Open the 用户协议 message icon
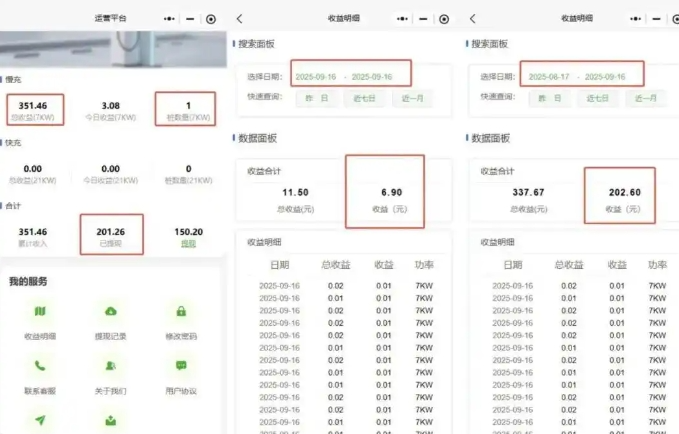The image size is (679, 434). [x=181, y=366]
